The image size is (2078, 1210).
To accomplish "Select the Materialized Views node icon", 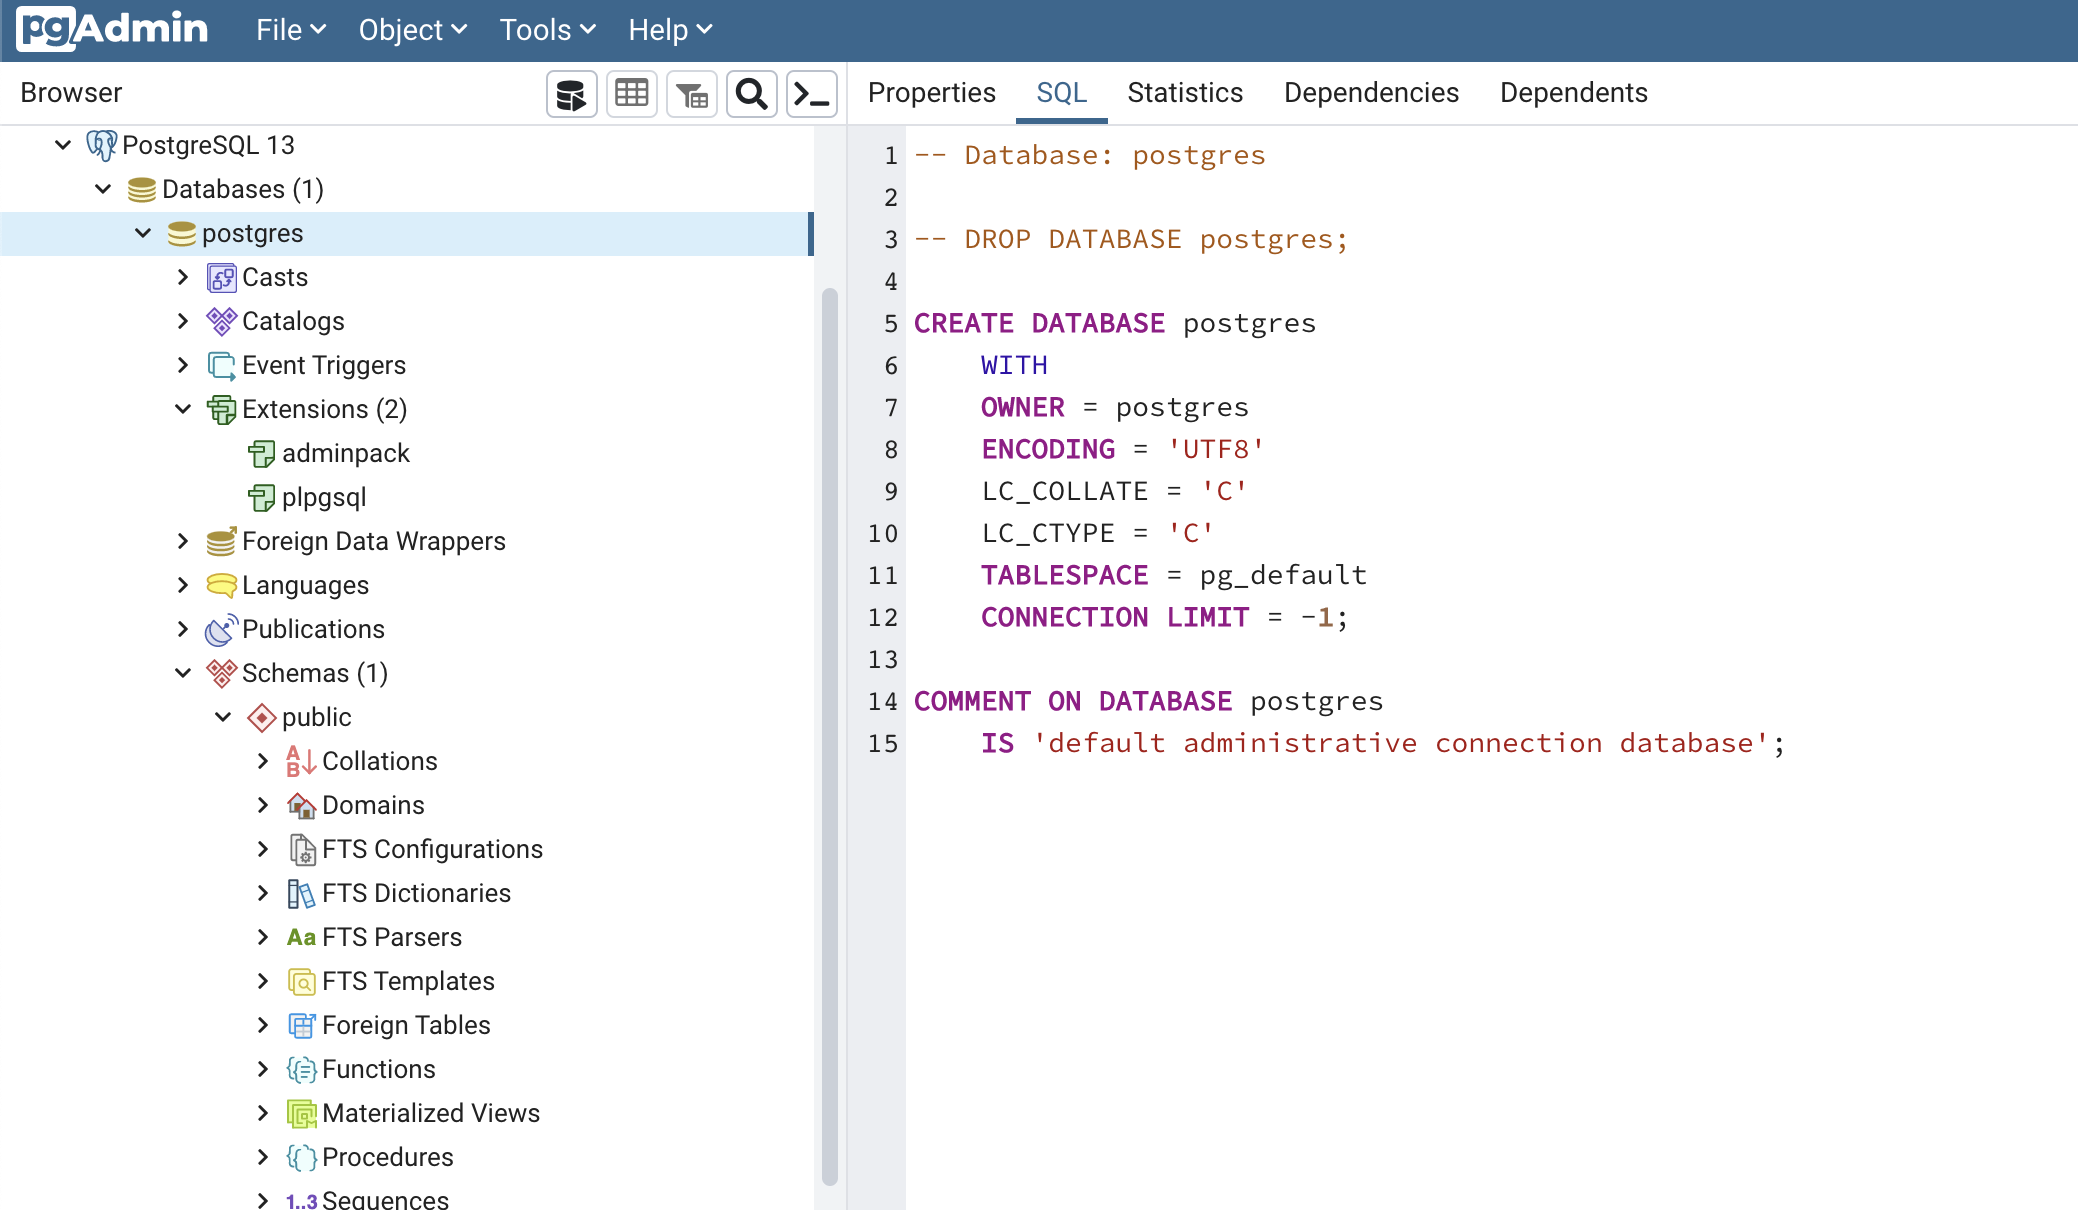I will tap(300, 1113).
